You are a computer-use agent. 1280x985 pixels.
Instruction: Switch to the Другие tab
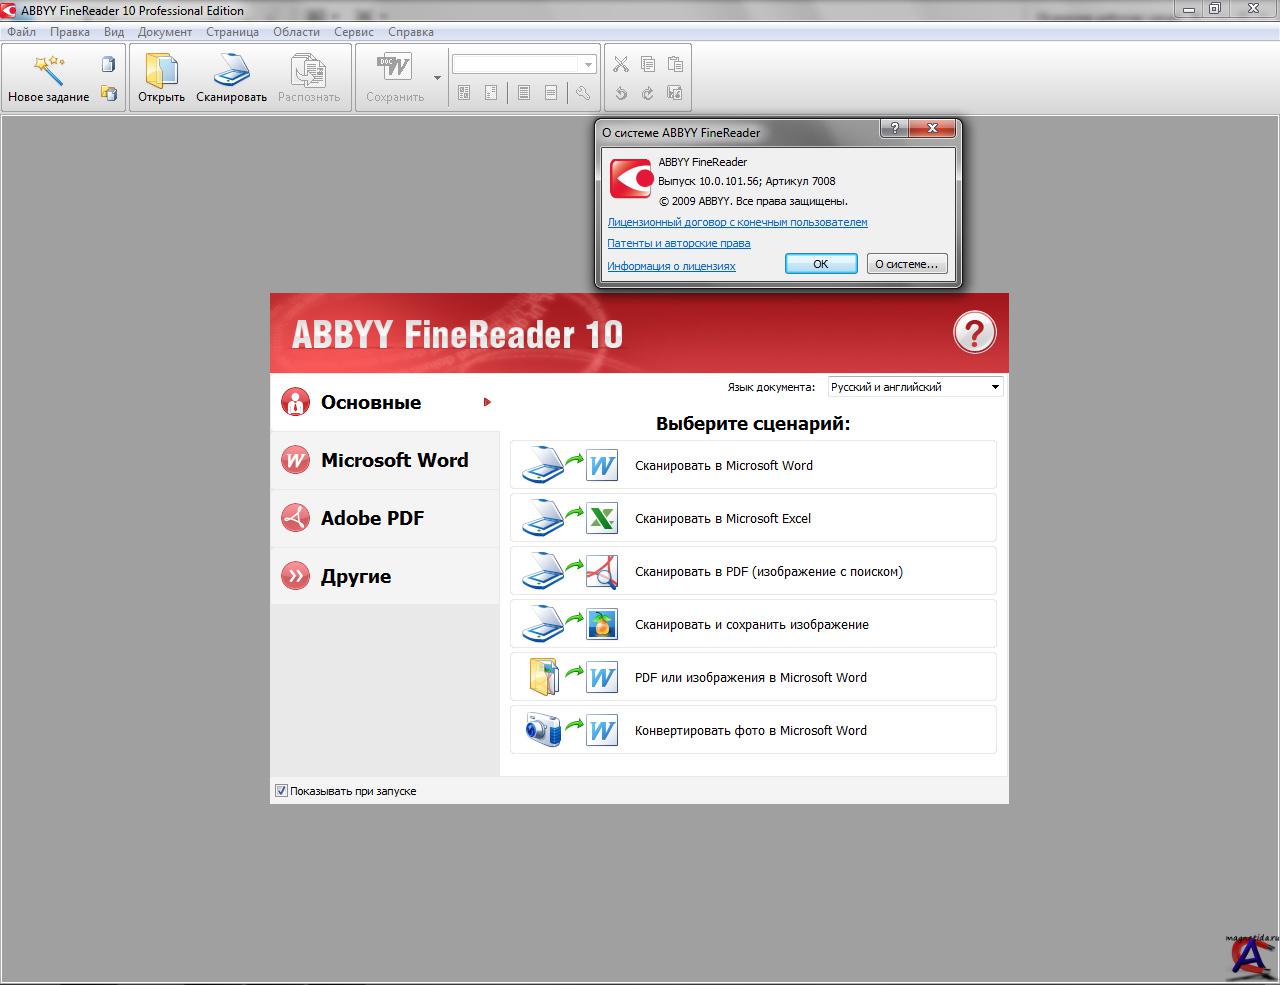355,576
